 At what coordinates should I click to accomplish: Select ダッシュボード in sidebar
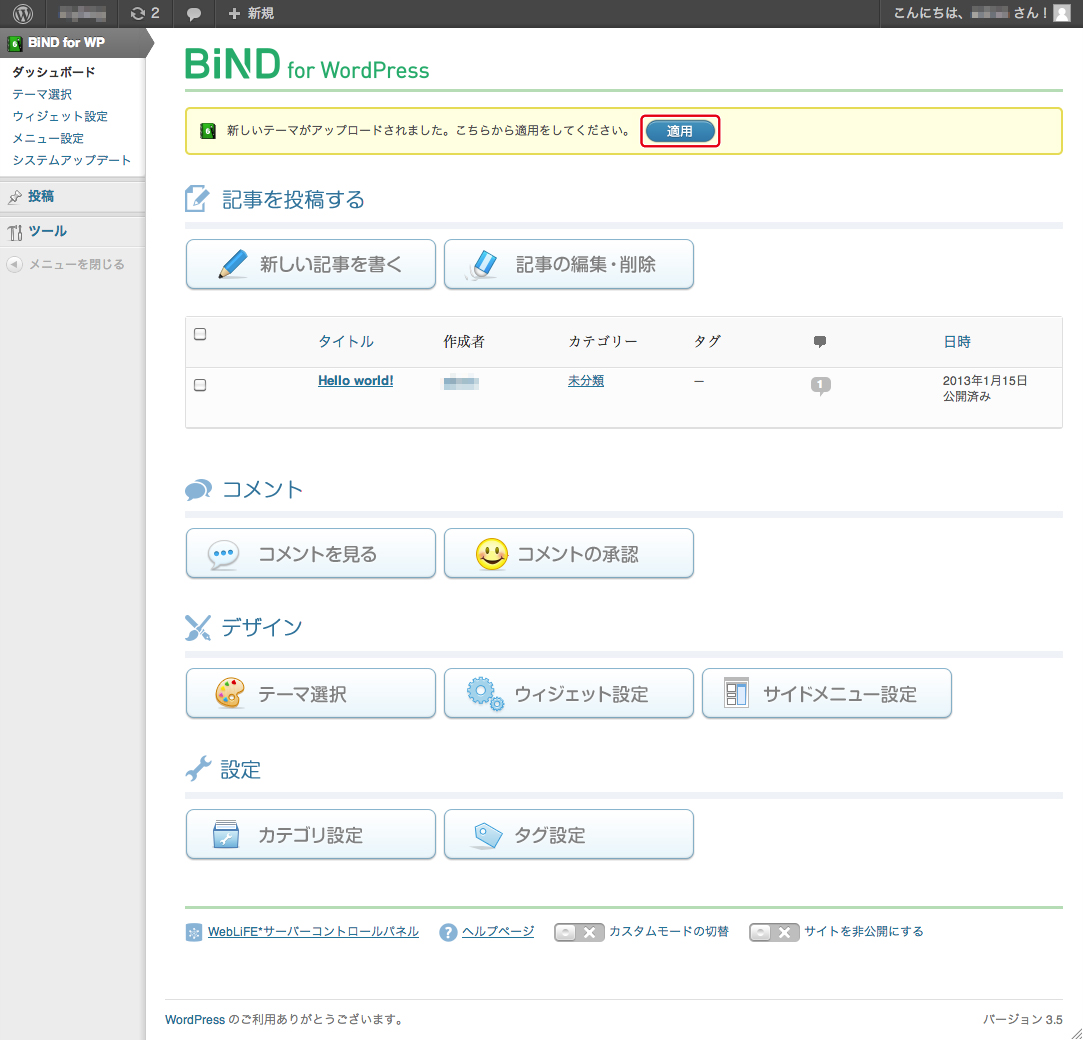53,72
